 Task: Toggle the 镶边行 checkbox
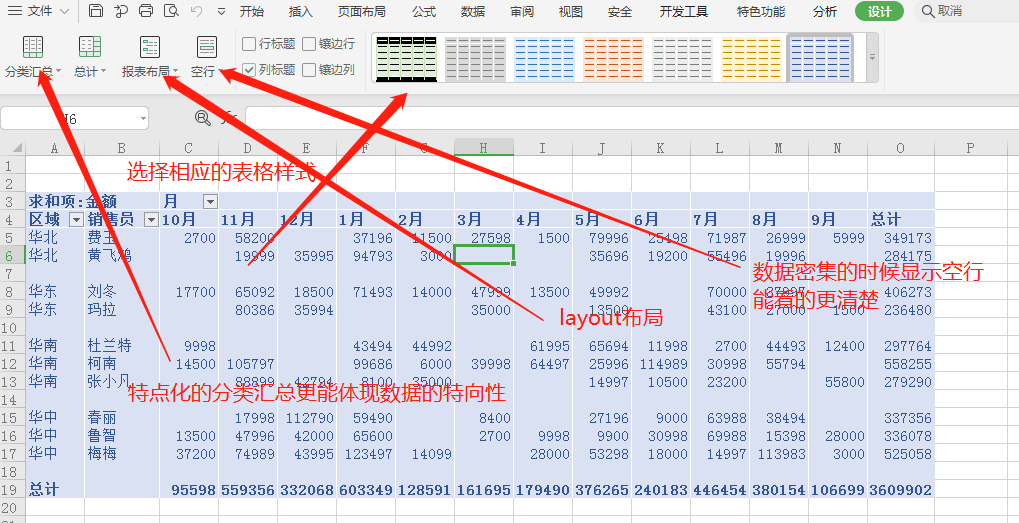pyautogui.click(x=309, y=44)
